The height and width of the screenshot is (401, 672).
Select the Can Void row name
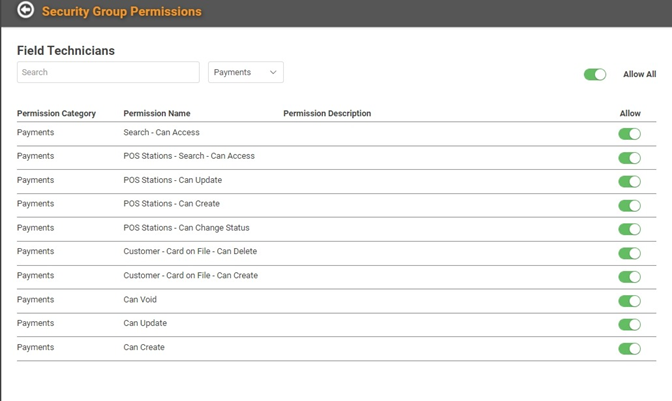[x=140, y=299]
